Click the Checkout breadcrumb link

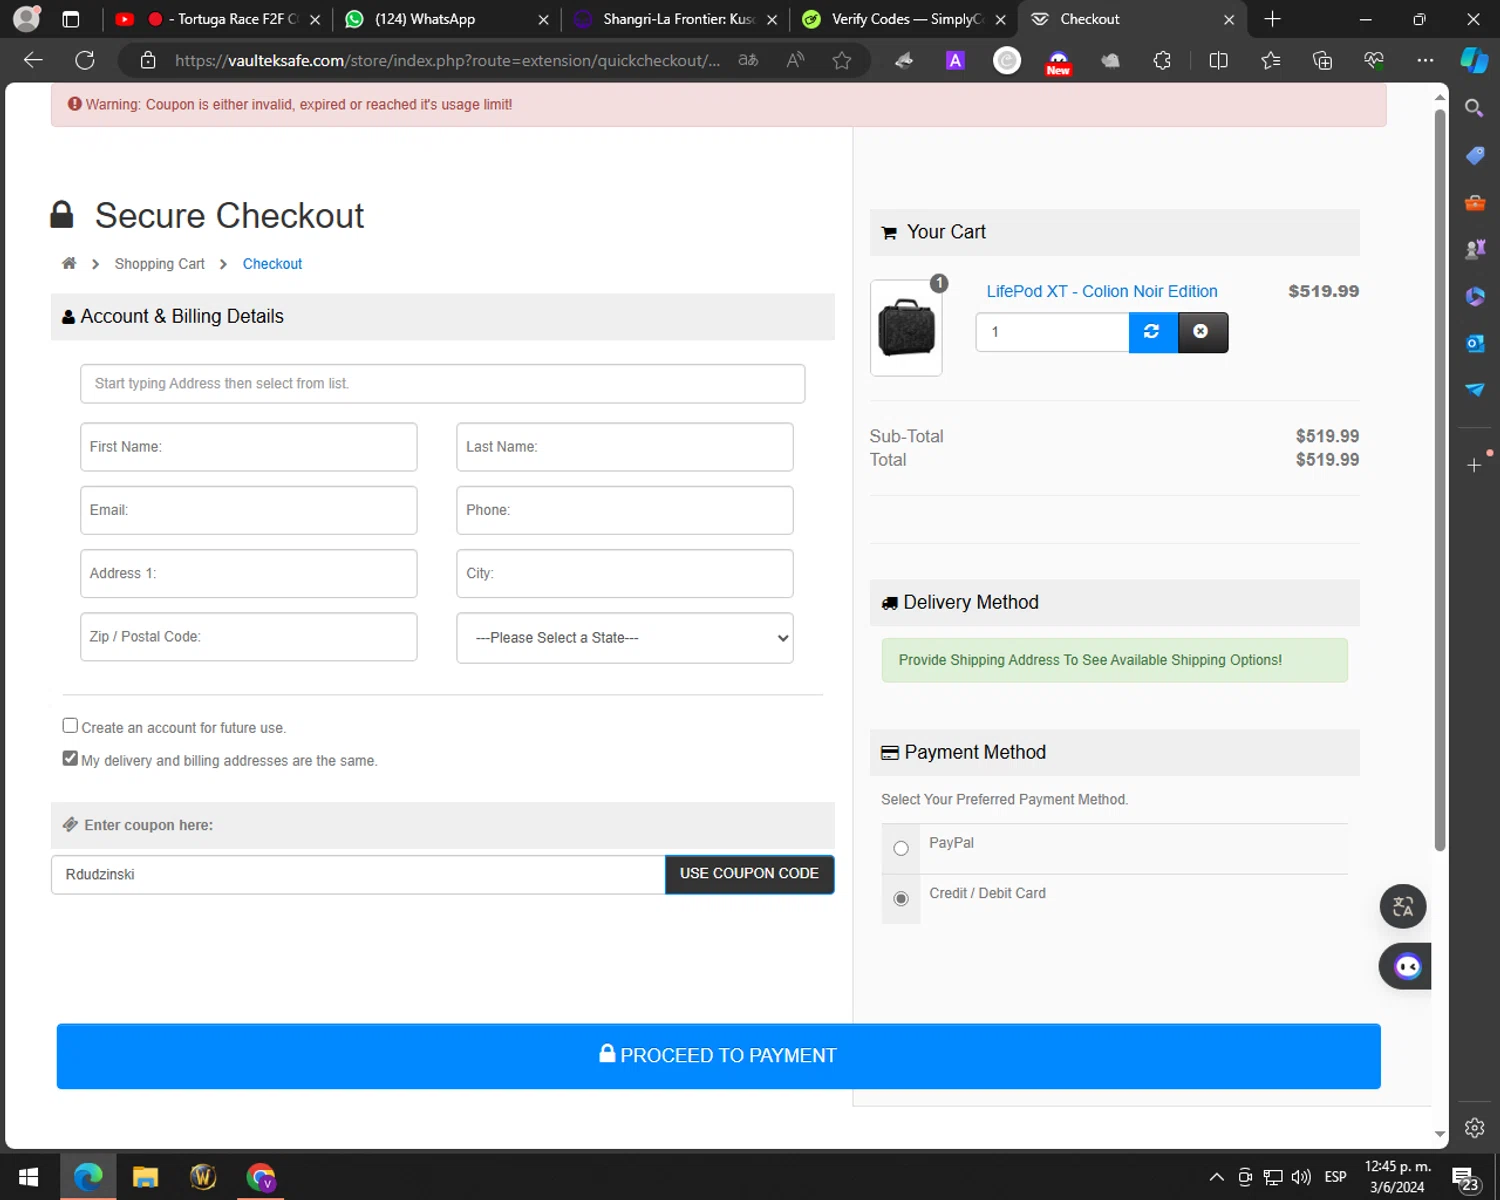tap(272, 264)
